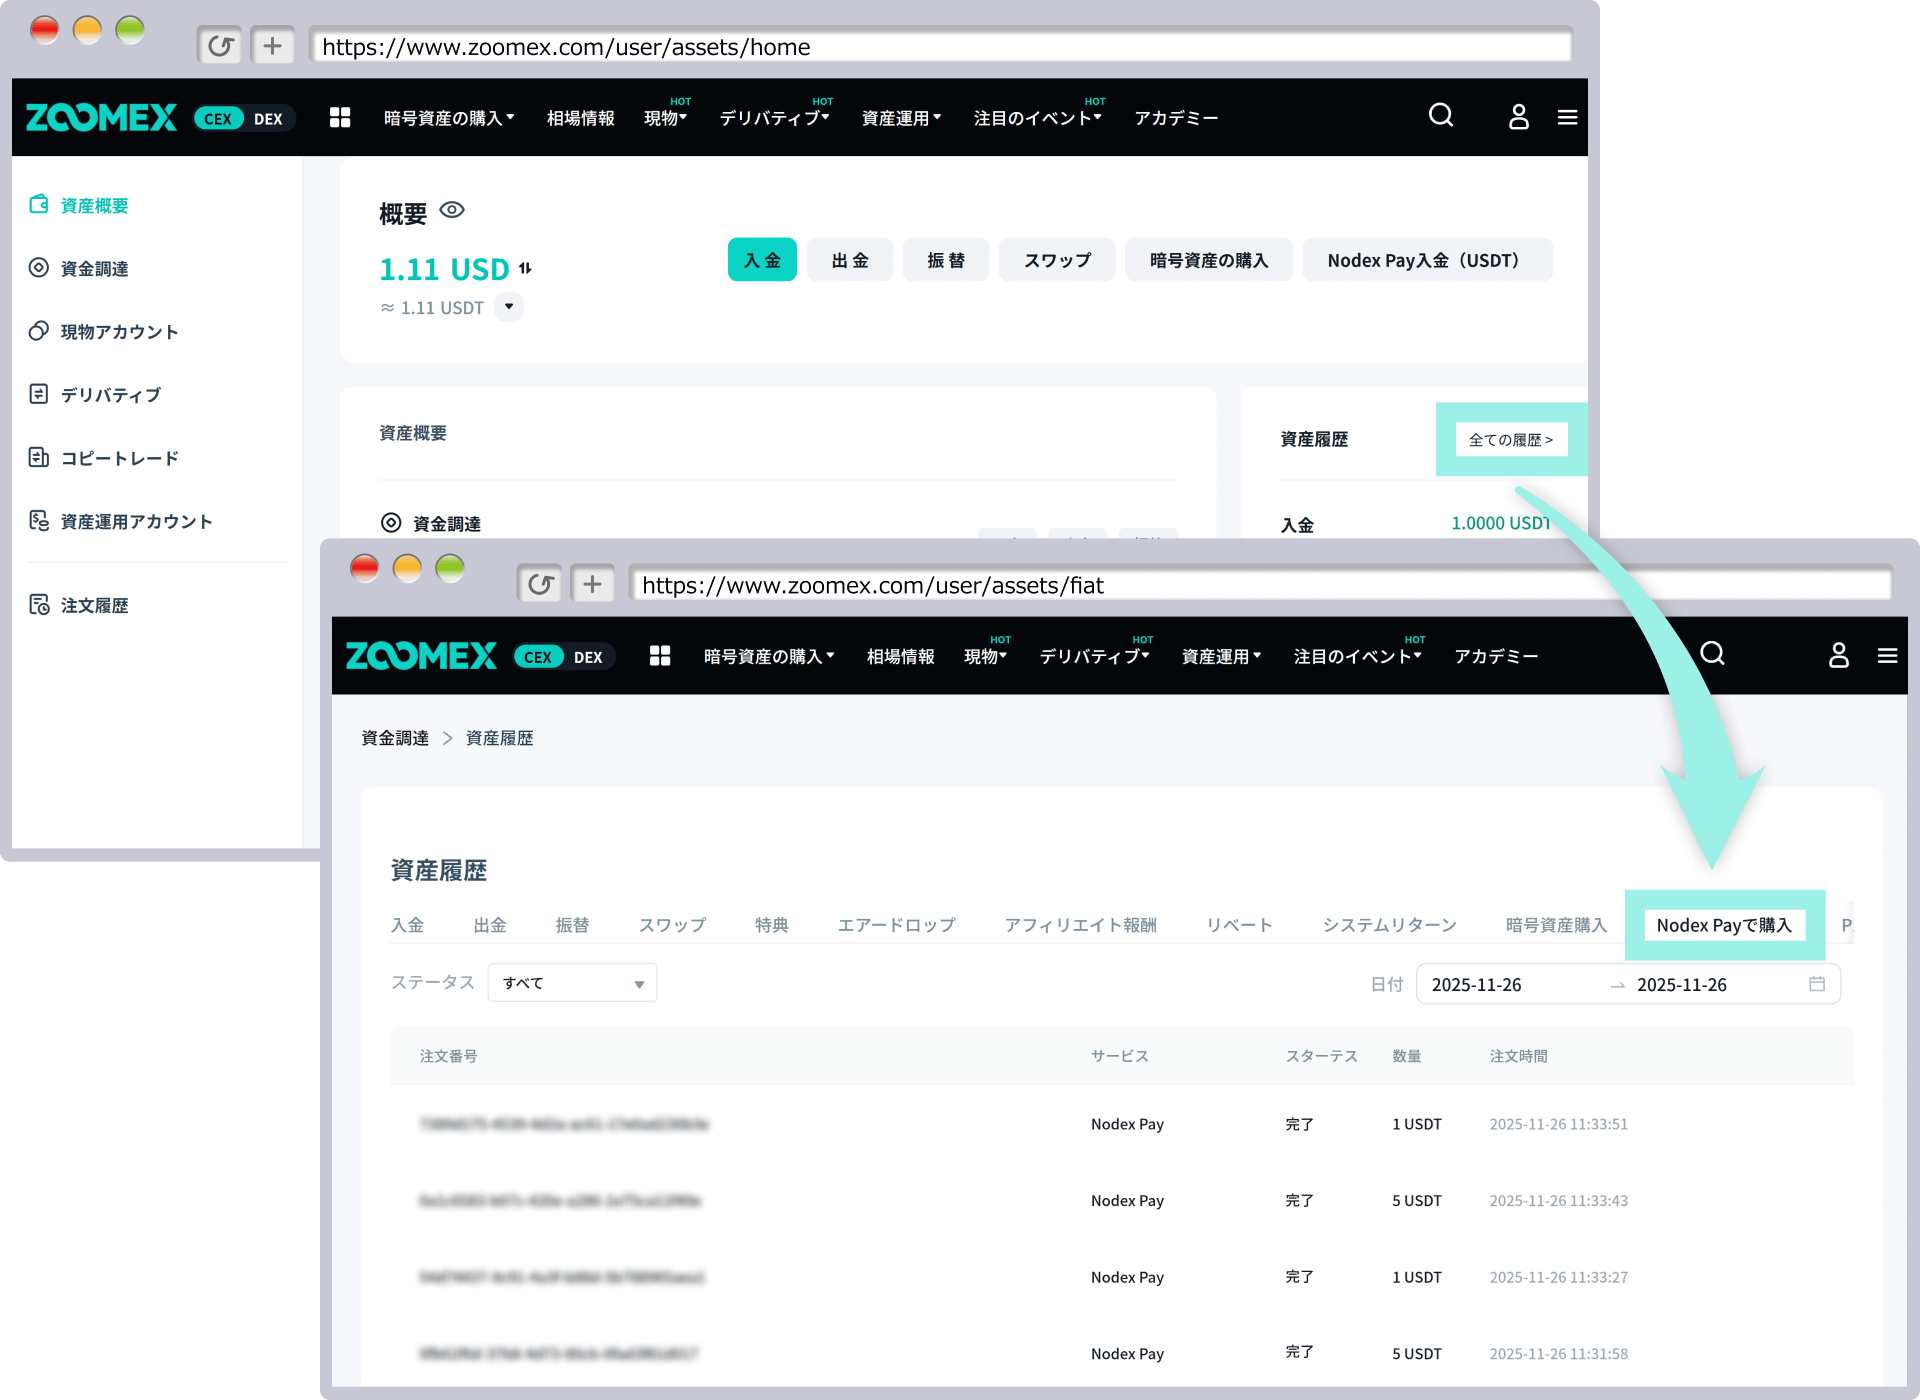Open the hamburger menu icon
This screenshot has height=1400, width=1920.
click(1566, 117)
